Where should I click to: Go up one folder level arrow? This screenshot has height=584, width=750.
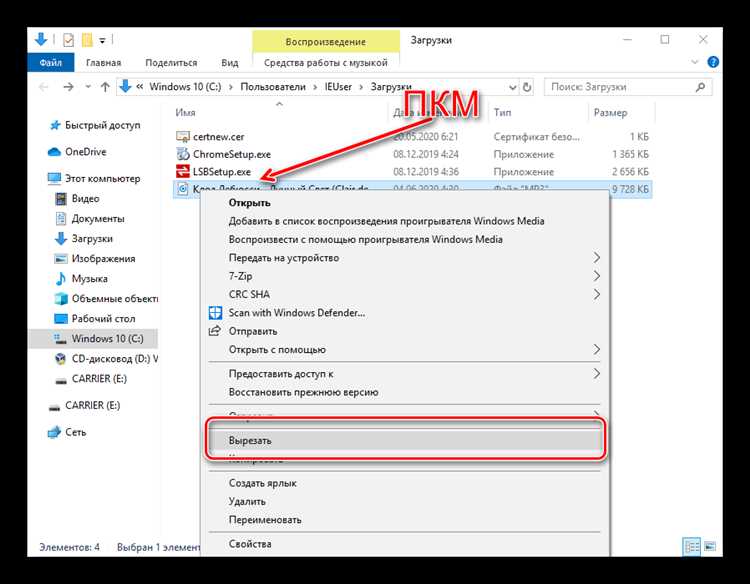point(105,87)
